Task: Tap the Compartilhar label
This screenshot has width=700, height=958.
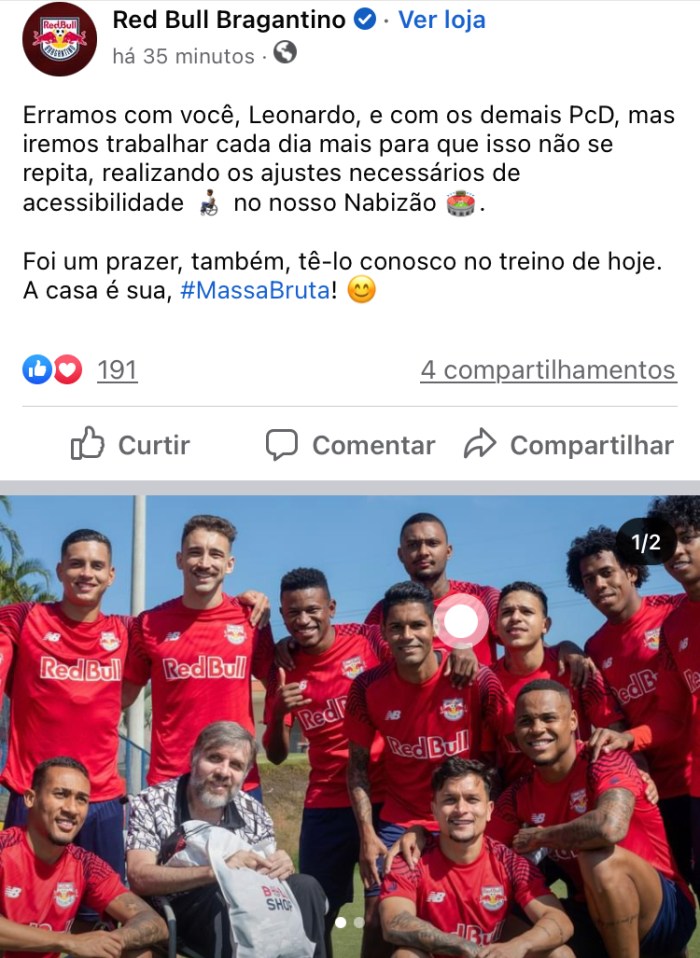Action: 592,445
